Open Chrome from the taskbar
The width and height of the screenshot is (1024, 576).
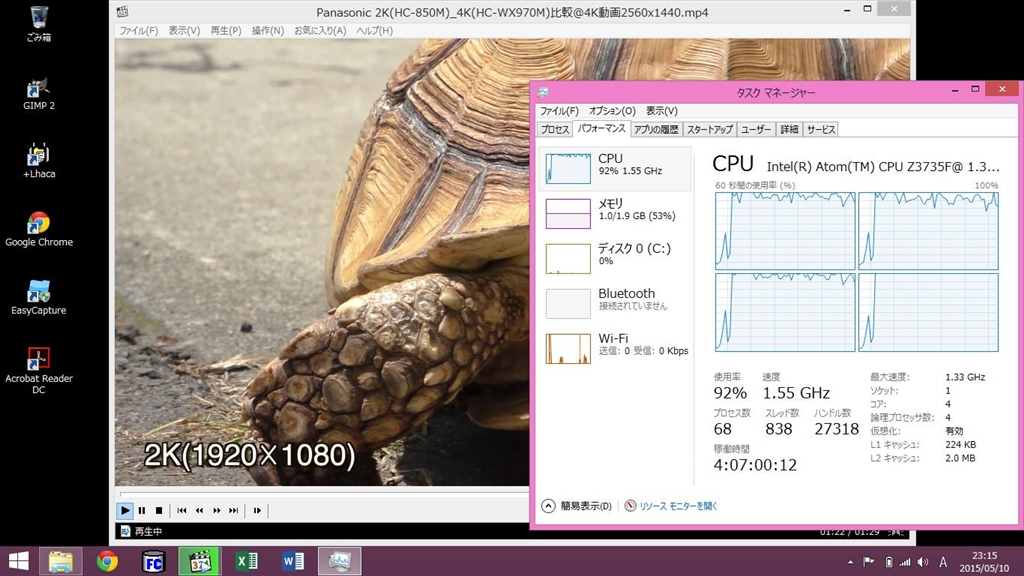click(x=107, y=562)
